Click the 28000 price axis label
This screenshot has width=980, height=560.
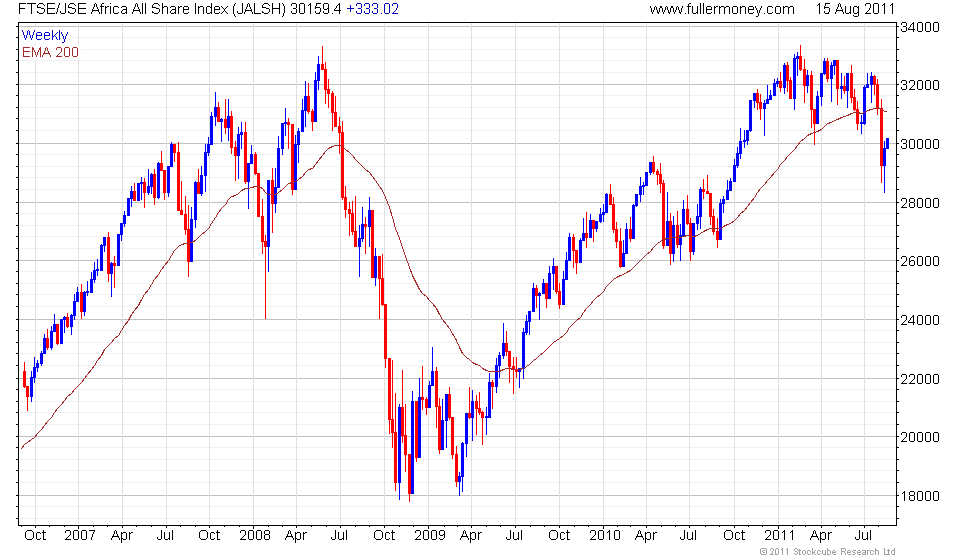[x=919, y=202]
